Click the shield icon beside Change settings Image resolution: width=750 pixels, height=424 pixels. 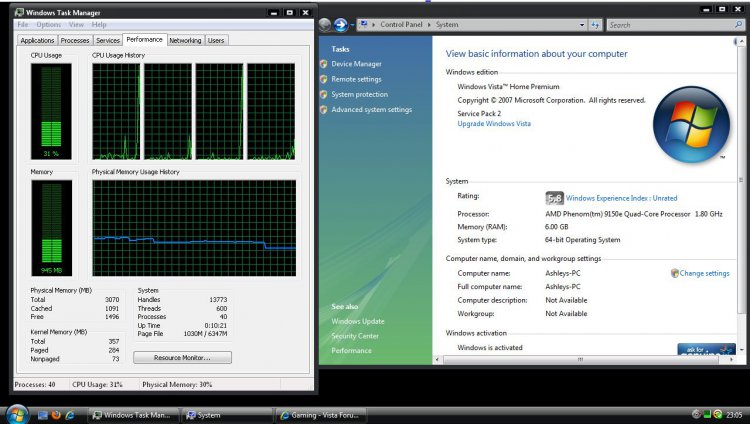point(674,273)
